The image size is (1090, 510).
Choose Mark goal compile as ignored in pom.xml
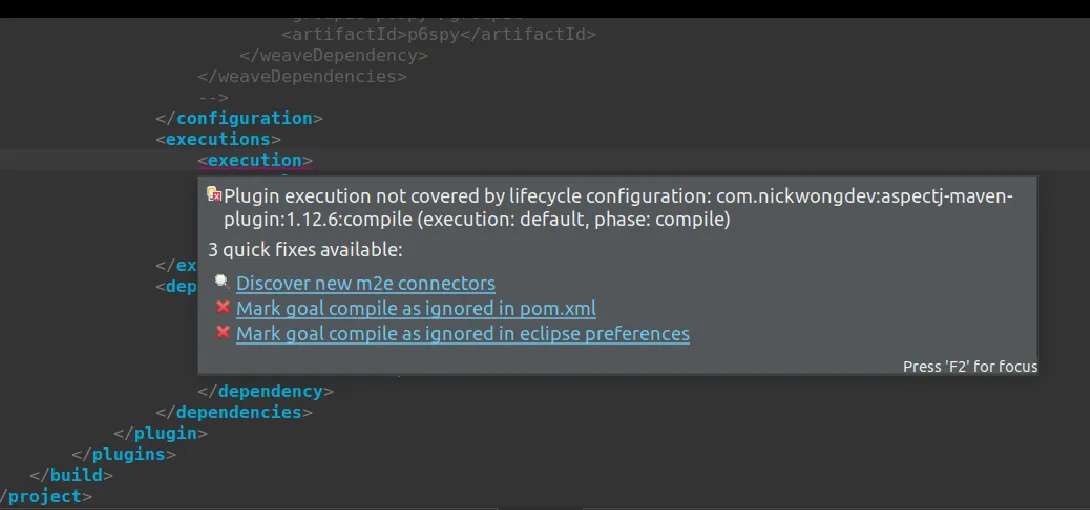pos(415,308)
